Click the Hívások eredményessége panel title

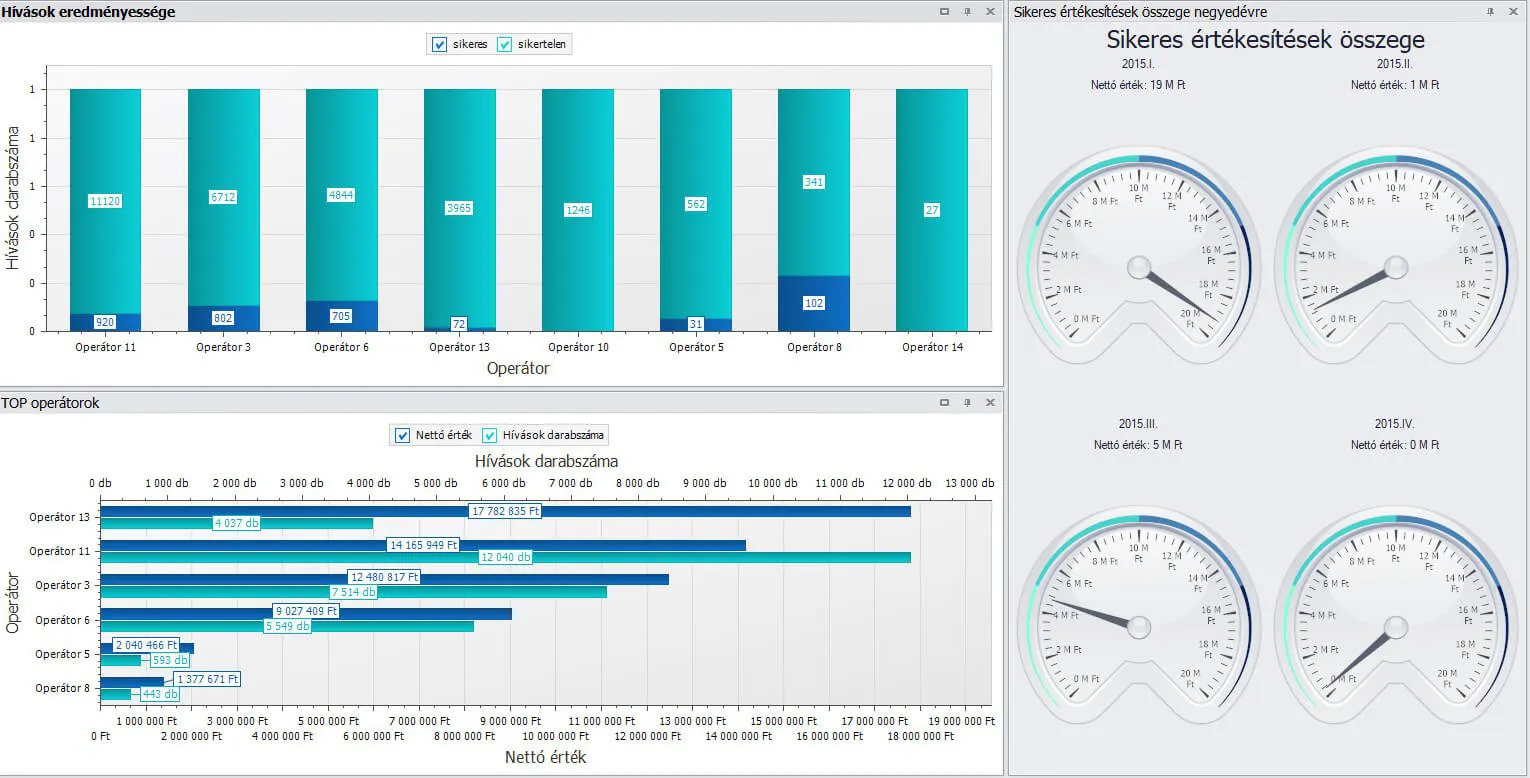point(88,12)
